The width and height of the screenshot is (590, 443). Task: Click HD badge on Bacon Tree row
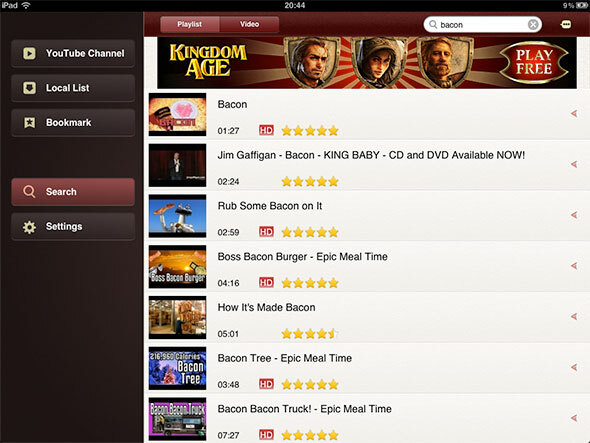tap(266, 384)
